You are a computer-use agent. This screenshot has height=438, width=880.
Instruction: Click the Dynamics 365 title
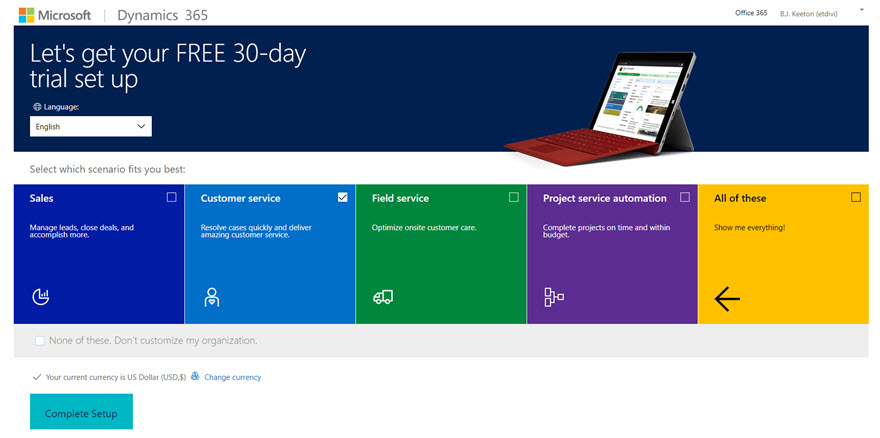click(x=162, y=15)
